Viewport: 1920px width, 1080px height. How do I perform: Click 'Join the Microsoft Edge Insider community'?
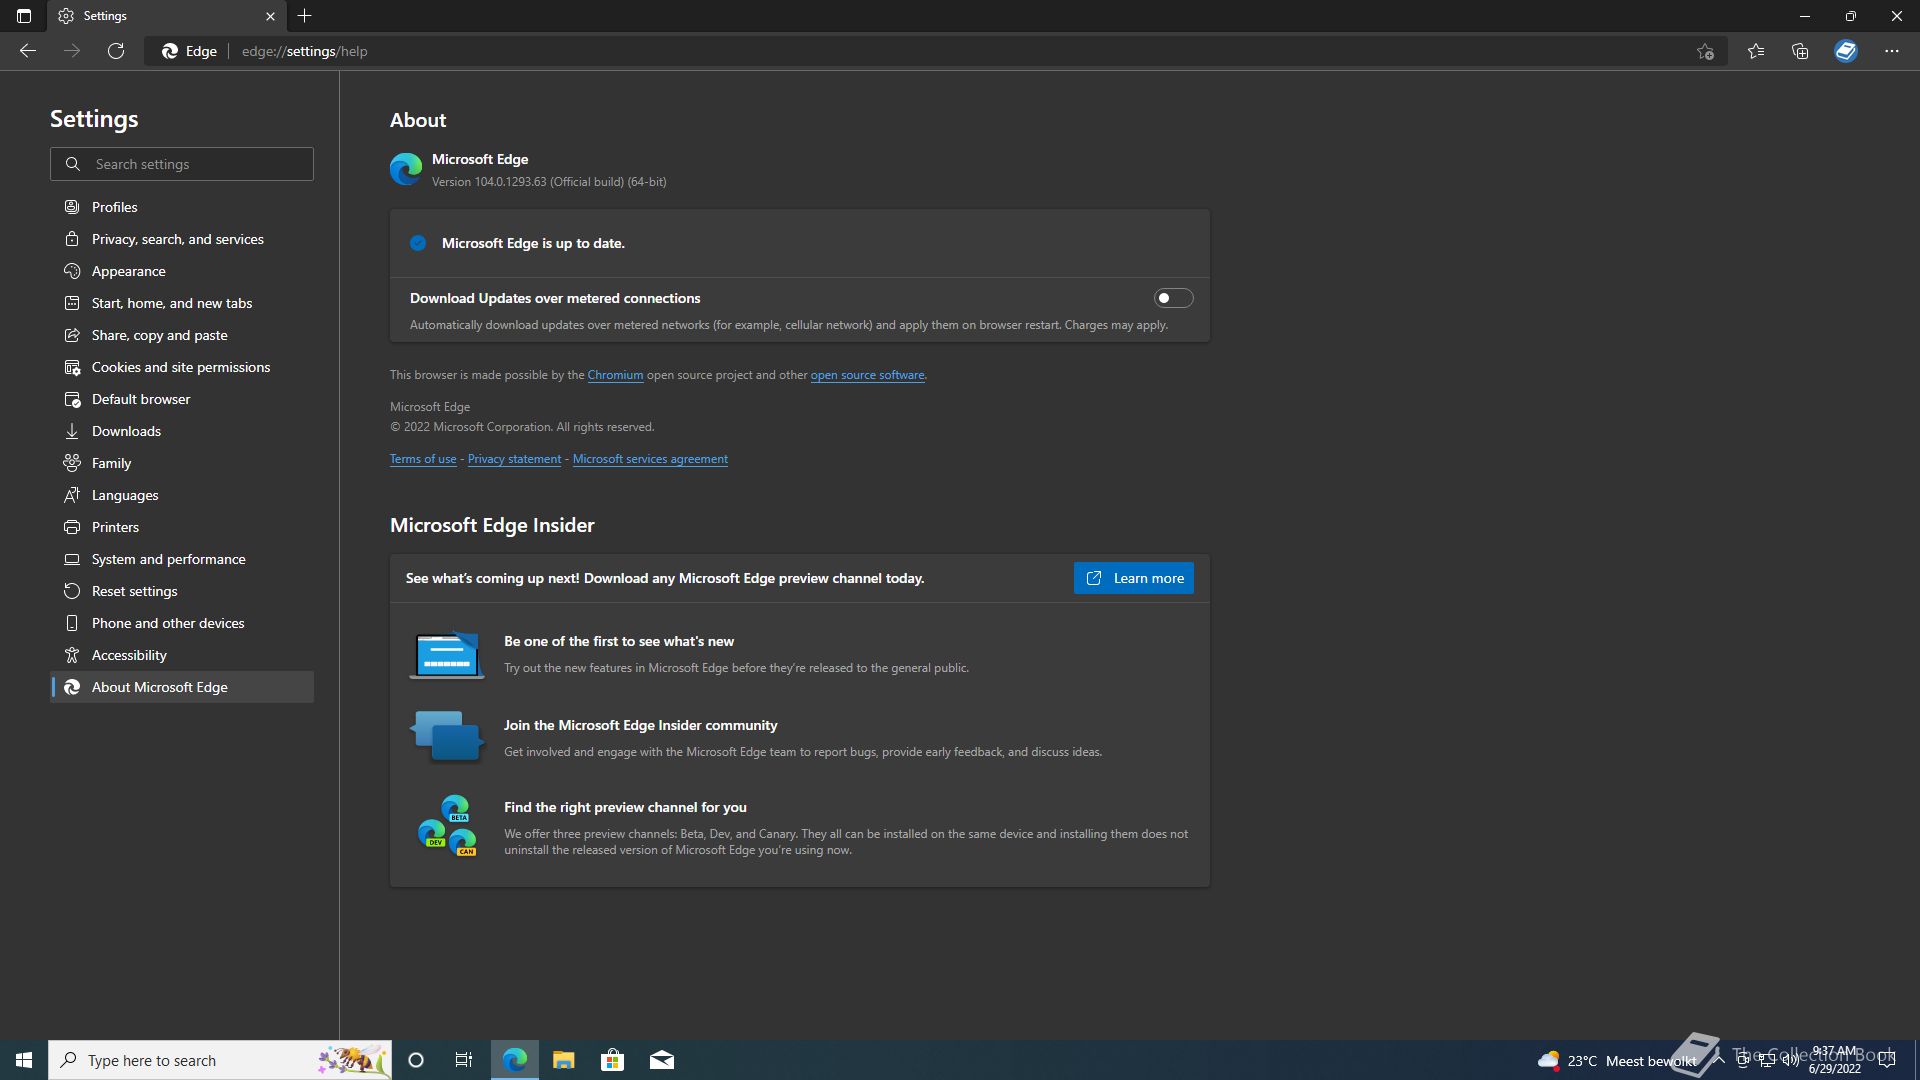point(640,725)
